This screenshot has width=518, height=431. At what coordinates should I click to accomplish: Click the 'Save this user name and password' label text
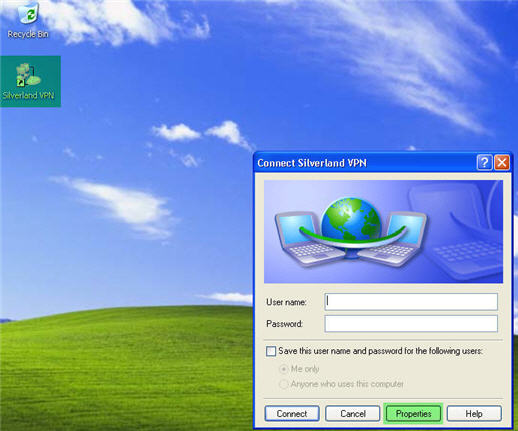click(x=381, y=351)
